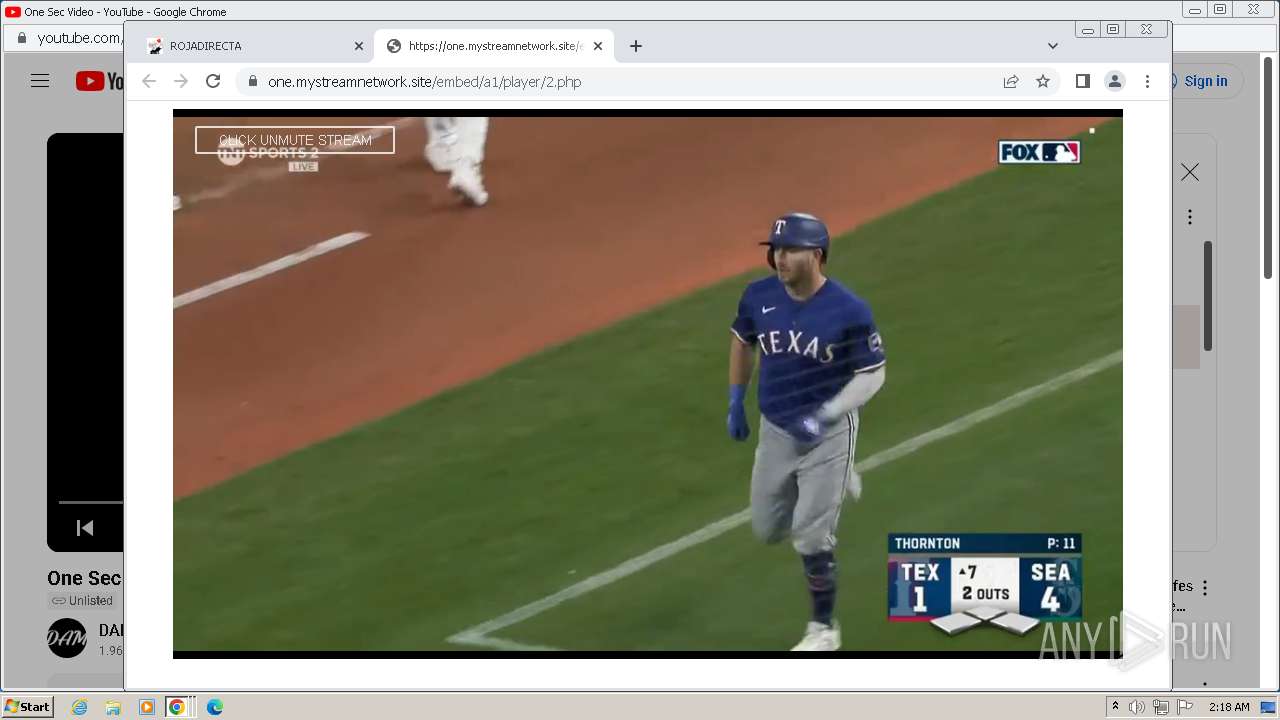Viewport: 1280px width, 720px height.
Task: Open Microsoft Edge from taskbar
Action: [214, 707]
